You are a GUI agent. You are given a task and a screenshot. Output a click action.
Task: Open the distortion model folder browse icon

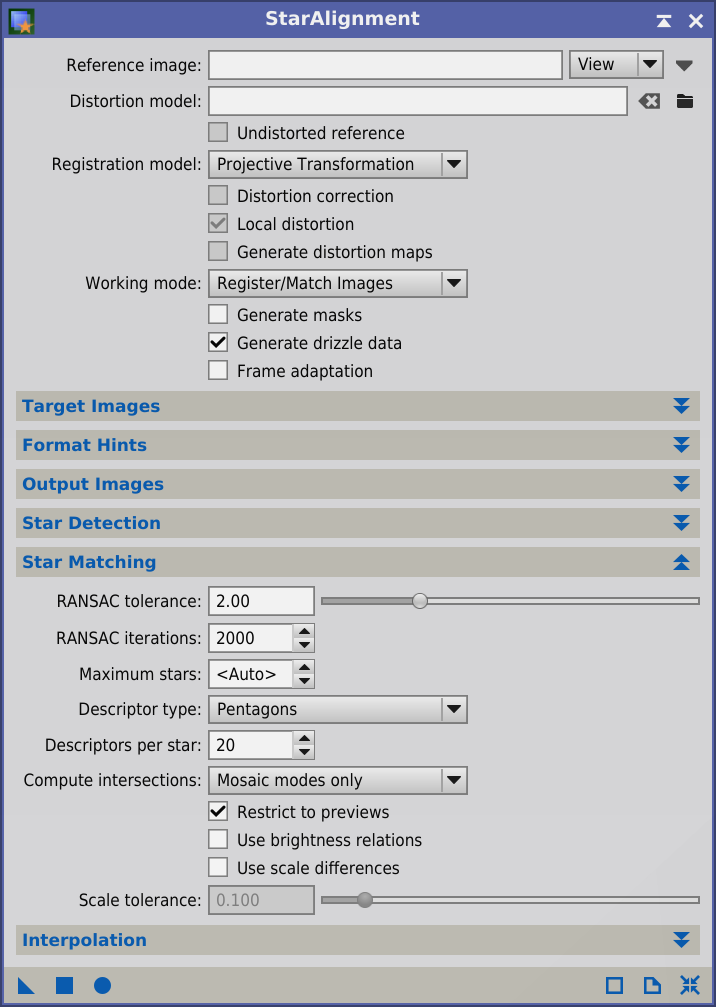point(685,101)
